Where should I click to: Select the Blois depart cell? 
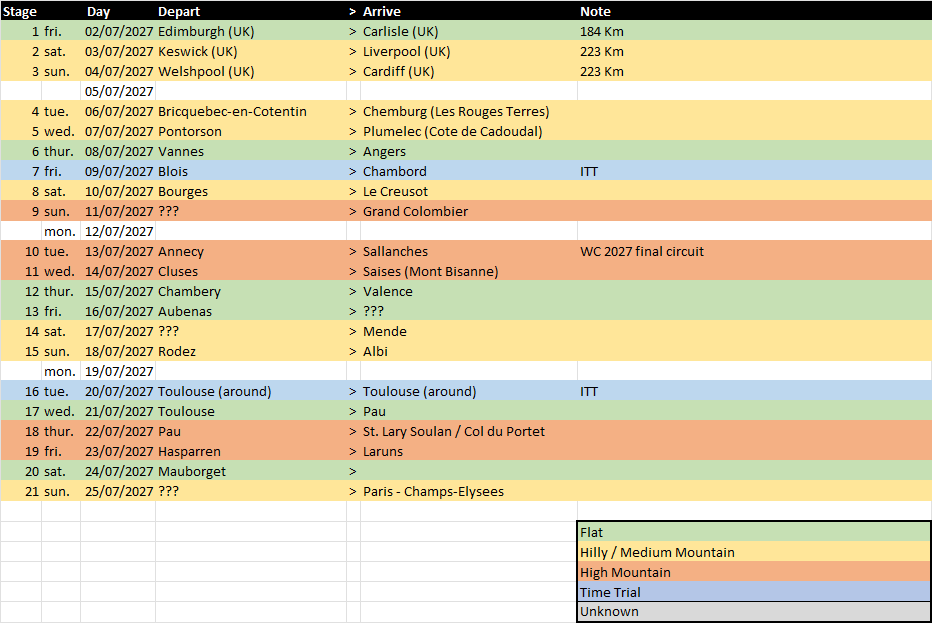251,172
